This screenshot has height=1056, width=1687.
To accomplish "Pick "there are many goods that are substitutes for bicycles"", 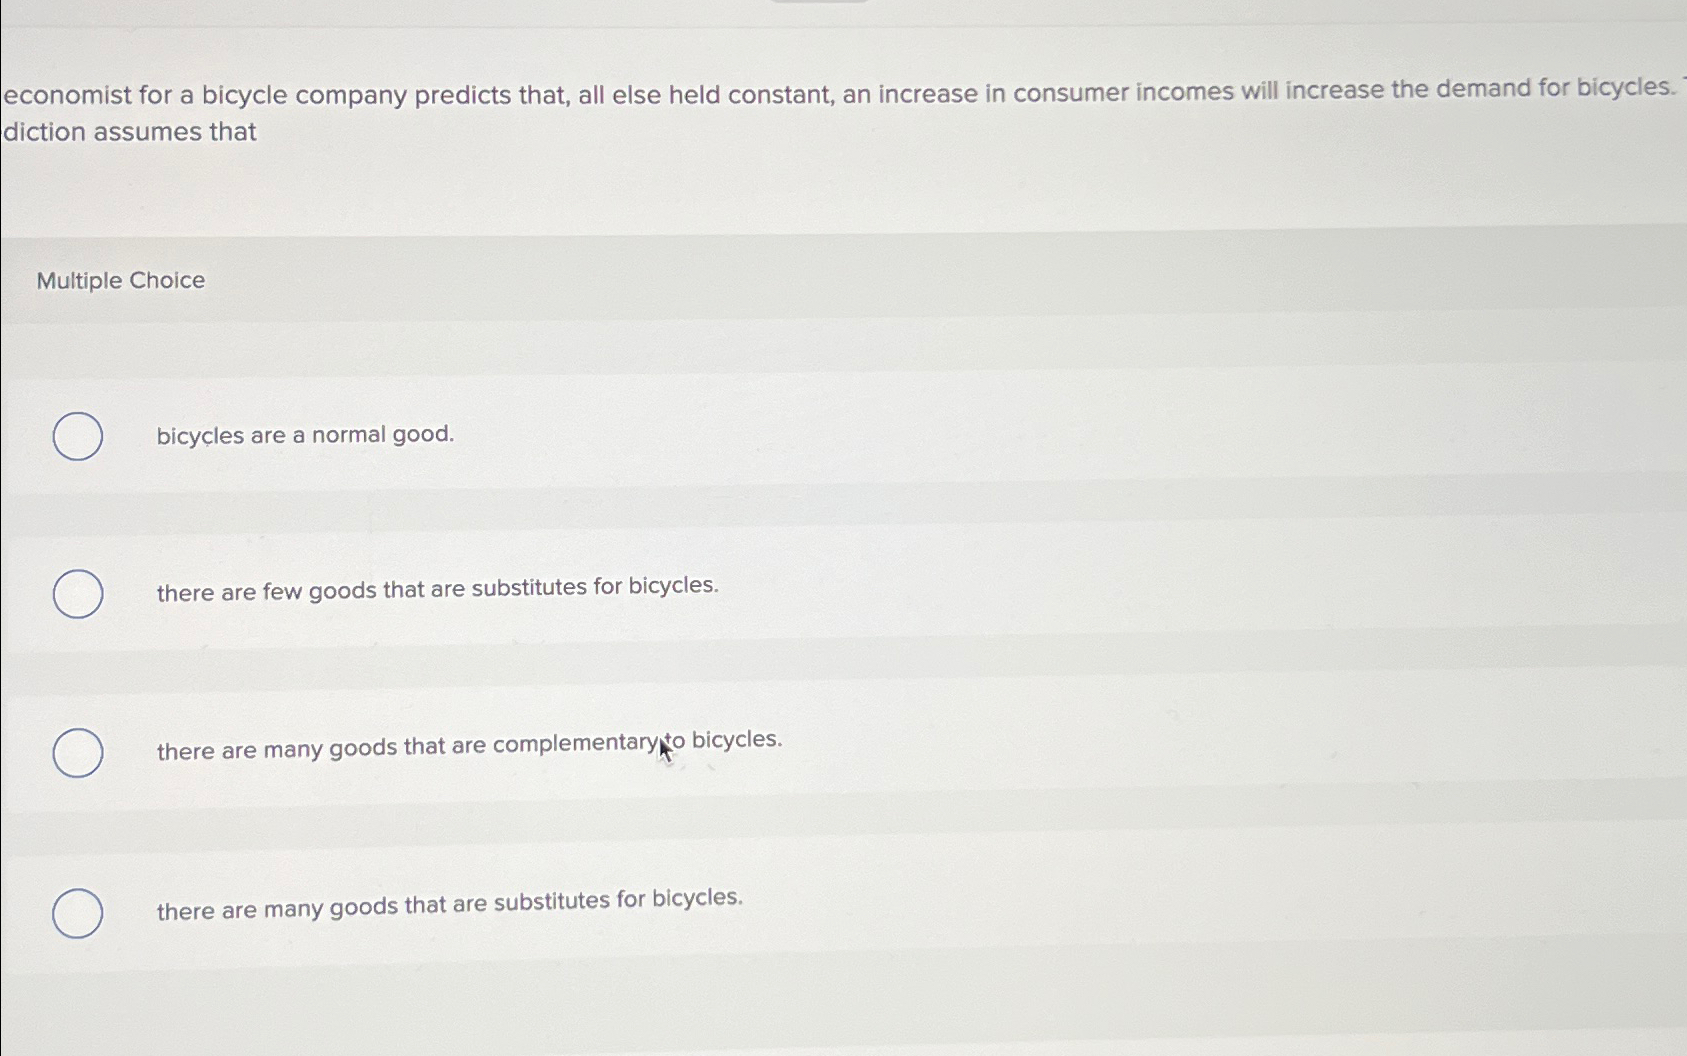I will [77, 913].
